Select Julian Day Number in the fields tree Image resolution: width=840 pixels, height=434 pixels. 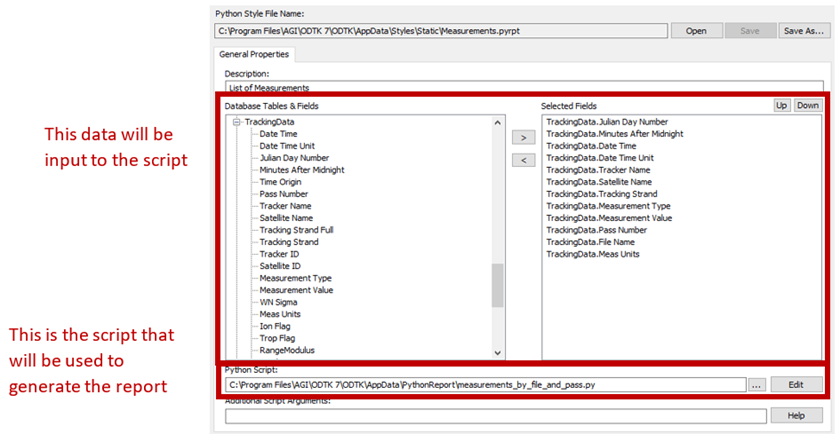click(294, 158)
